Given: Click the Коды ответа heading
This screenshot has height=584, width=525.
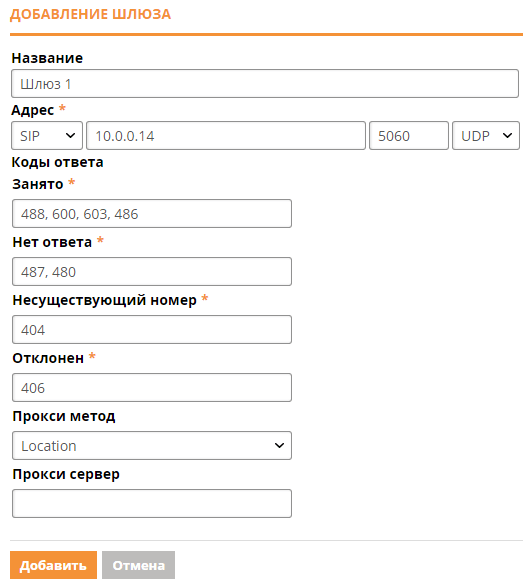Looking at the screenshot, I should 57,162.
